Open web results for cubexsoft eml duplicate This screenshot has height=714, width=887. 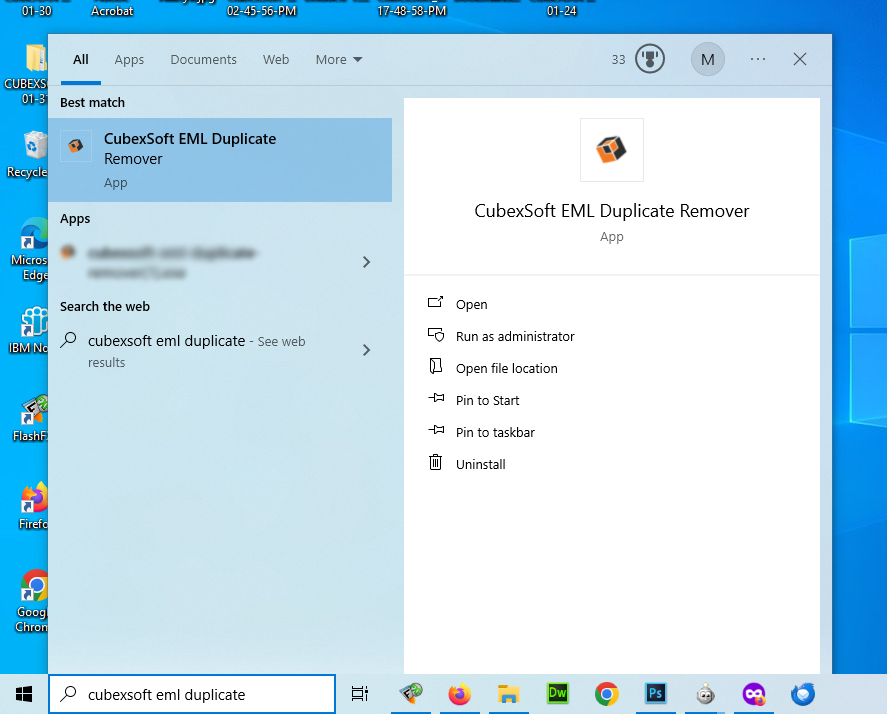(220, 351)
